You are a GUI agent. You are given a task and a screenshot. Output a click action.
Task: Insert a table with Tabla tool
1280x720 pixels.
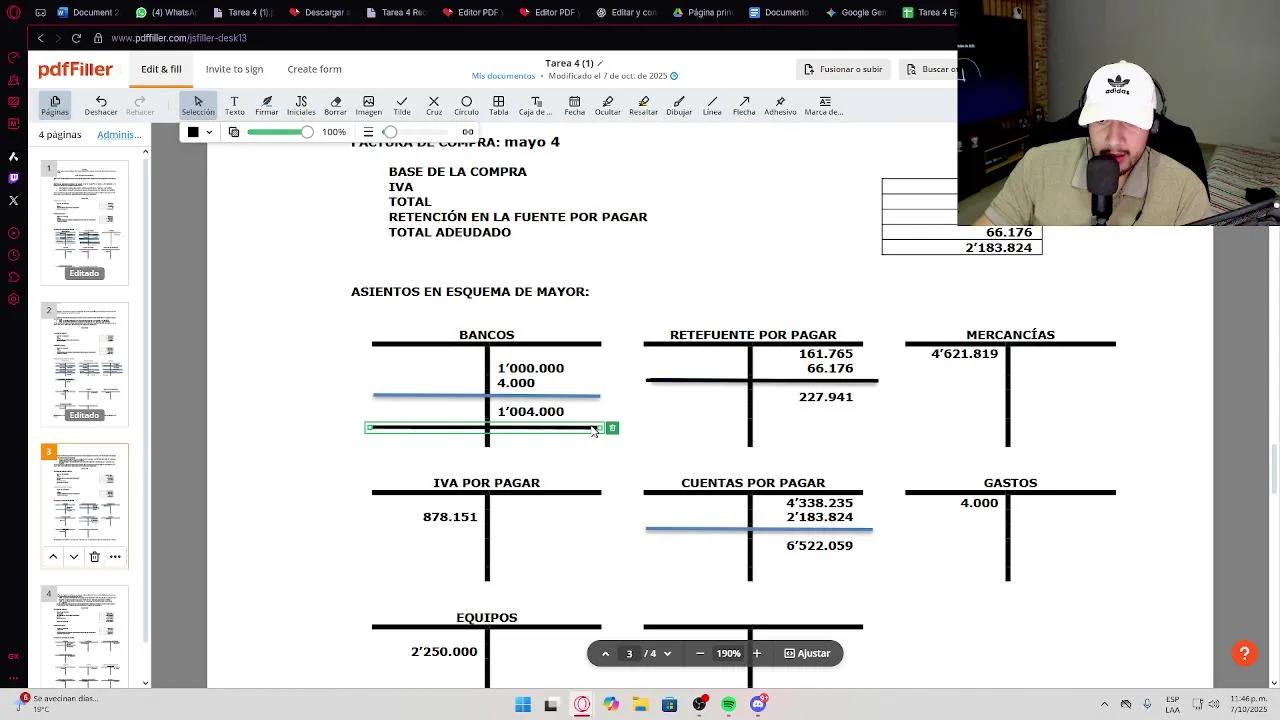[x=498, y=105]
